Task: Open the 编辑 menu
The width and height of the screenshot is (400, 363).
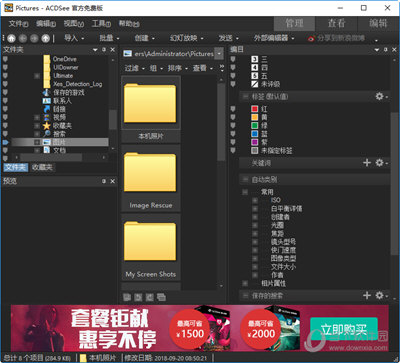Action: coord(46,24)
